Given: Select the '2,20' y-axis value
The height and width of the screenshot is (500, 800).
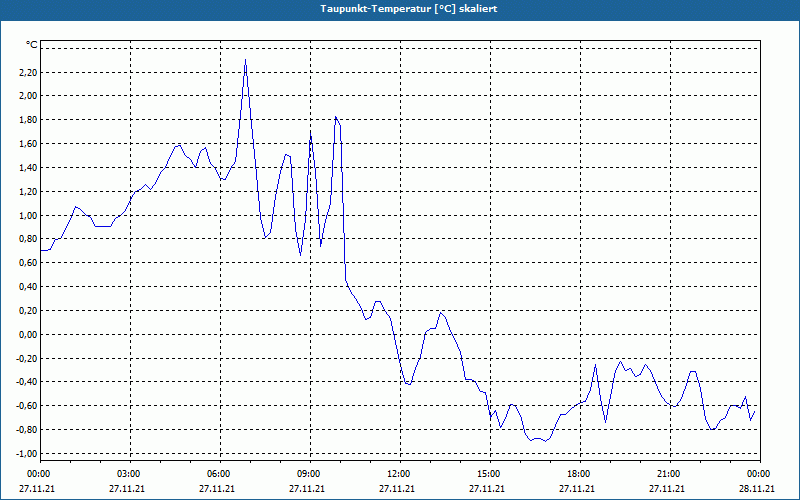Looking at the screenshot, I should (27, 72).
